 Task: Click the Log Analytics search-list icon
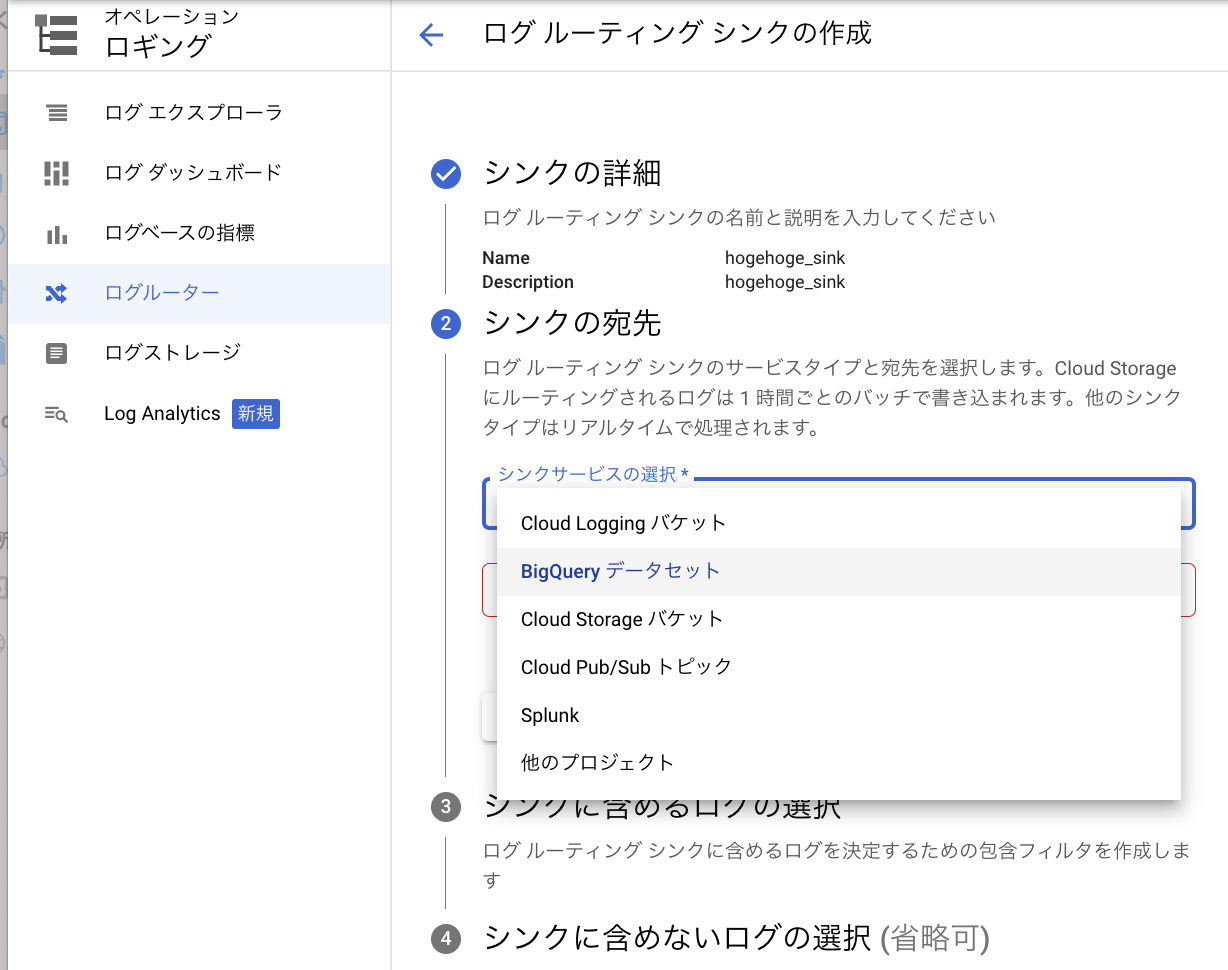[x=56, y=414]
